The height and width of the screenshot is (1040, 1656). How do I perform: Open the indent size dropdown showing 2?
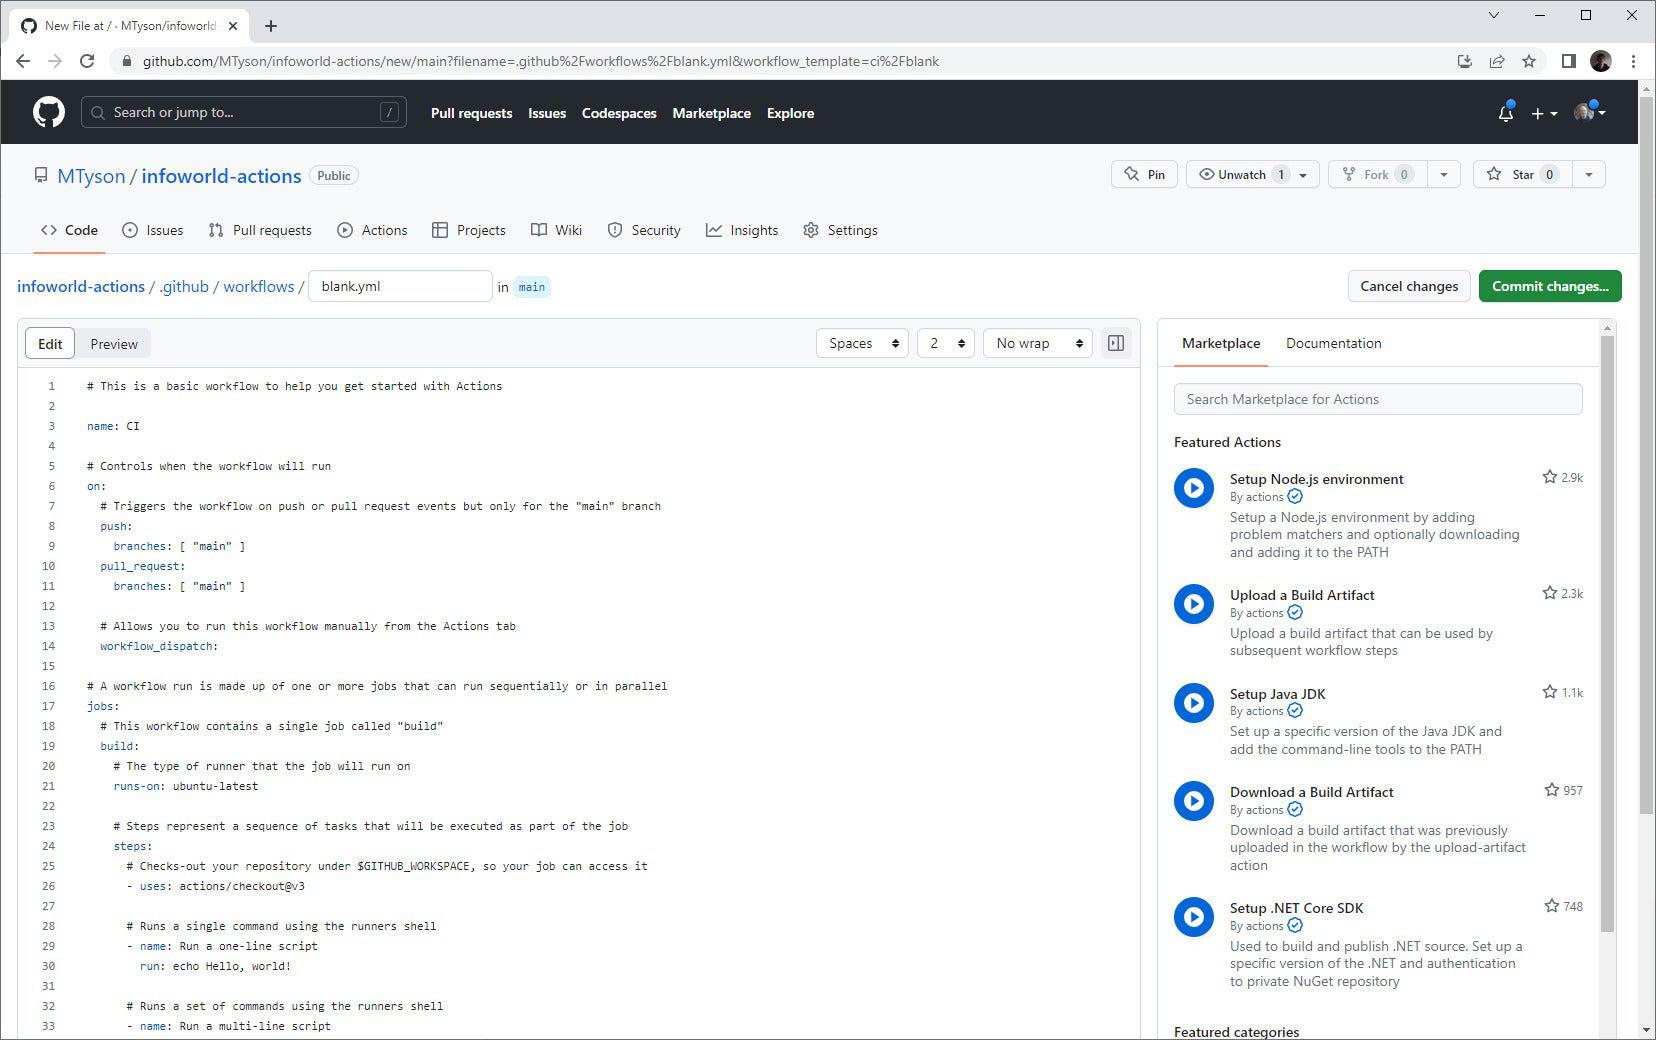click(x=944, y=342)
